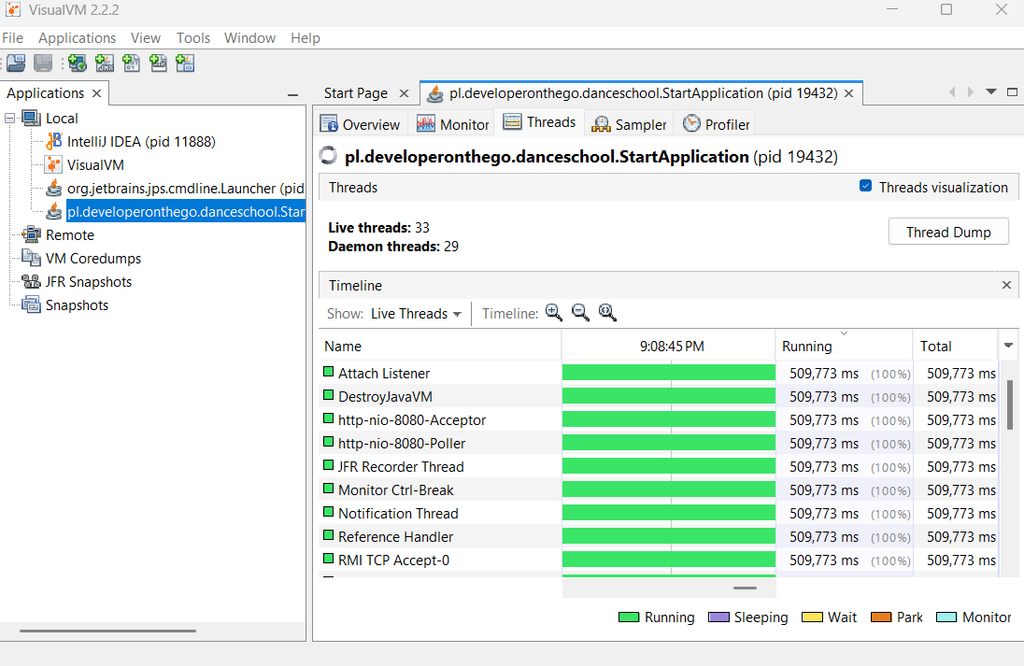This screenshot has width=1024, height=666.
Task: Open the table column chooser dropdown arrow
Action: (x=1008, y=345)
